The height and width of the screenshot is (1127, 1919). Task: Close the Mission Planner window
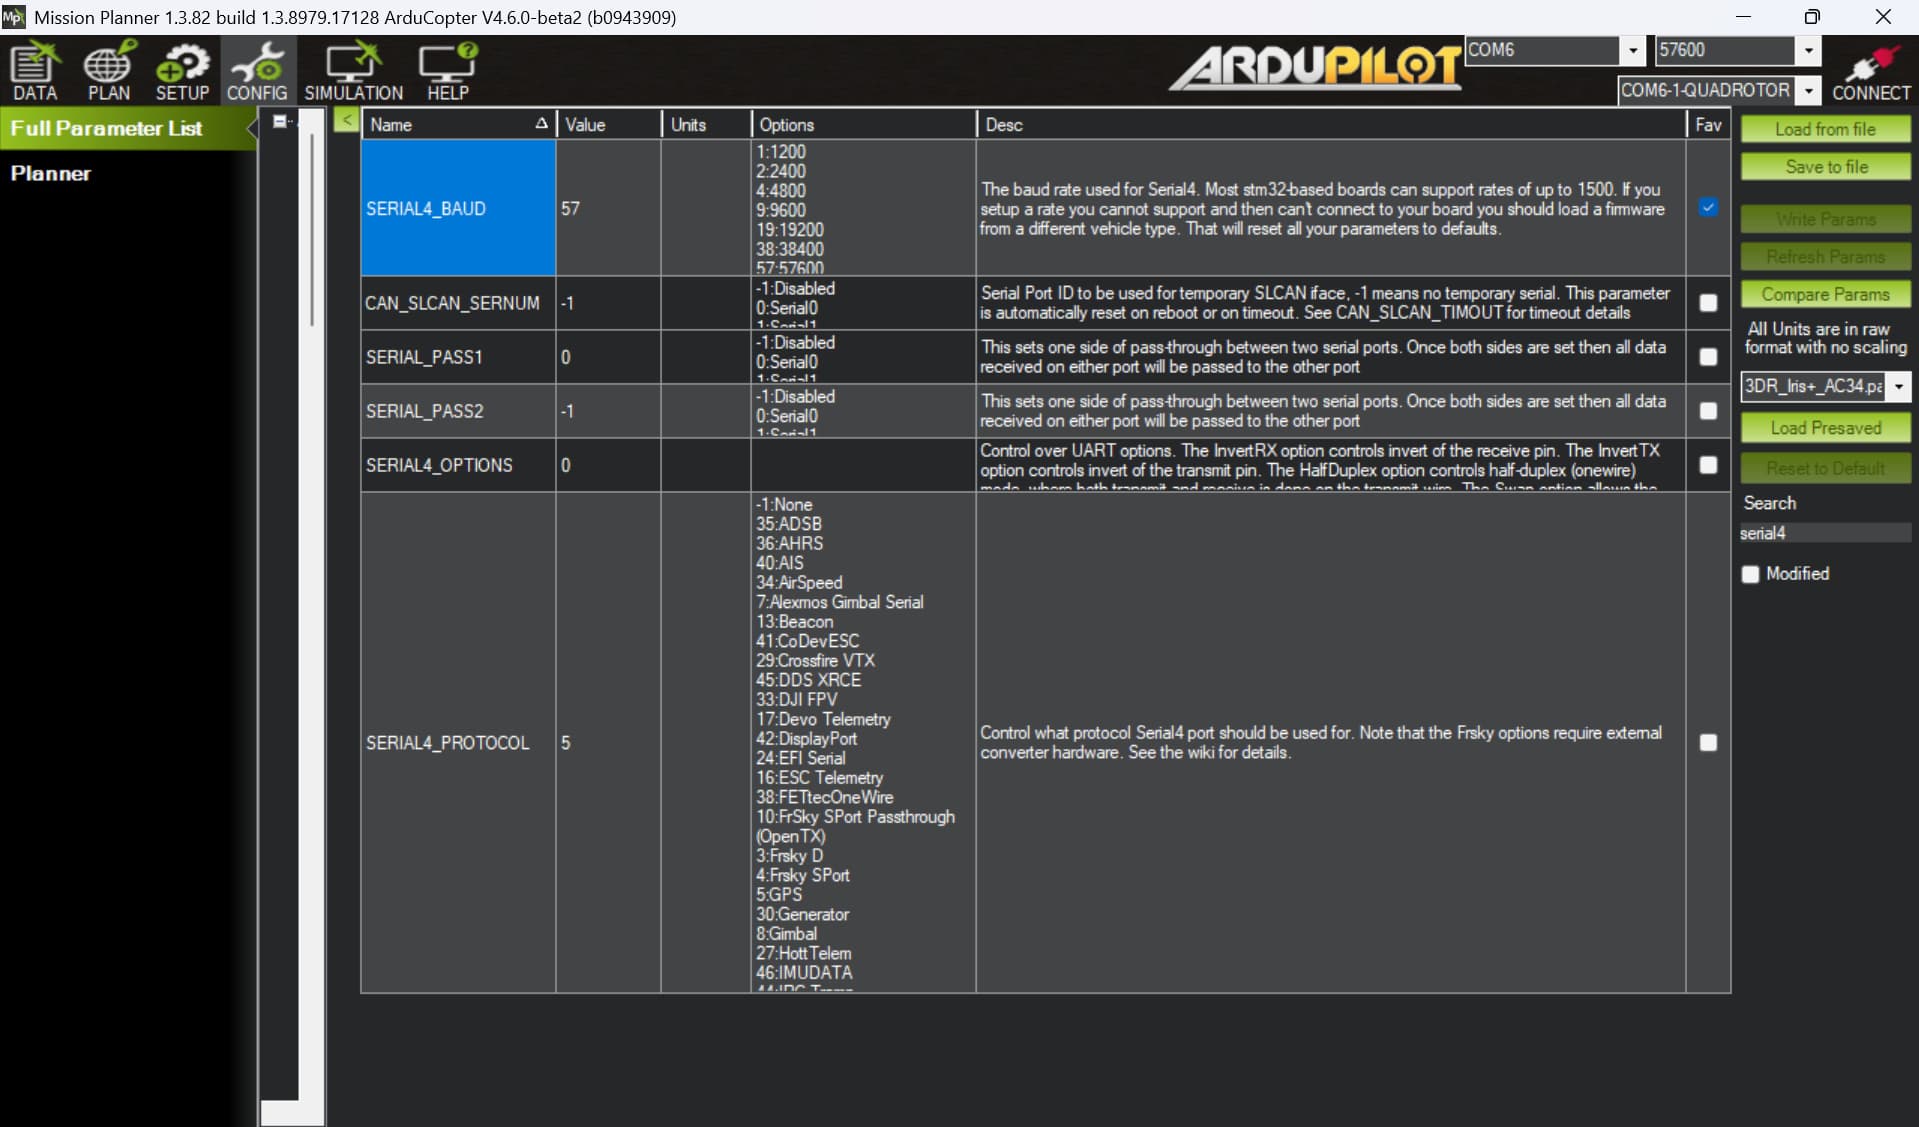pyautogui.click(x=1883, y=17)
